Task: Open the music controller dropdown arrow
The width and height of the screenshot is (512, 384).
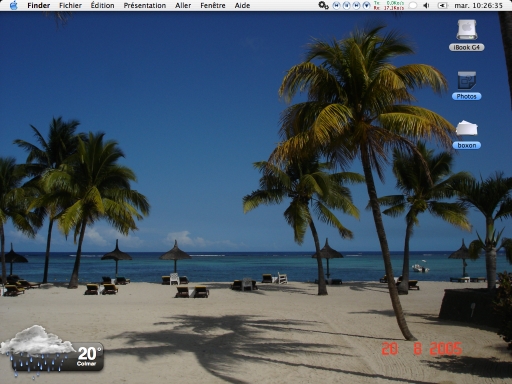Action: point(366,5)
